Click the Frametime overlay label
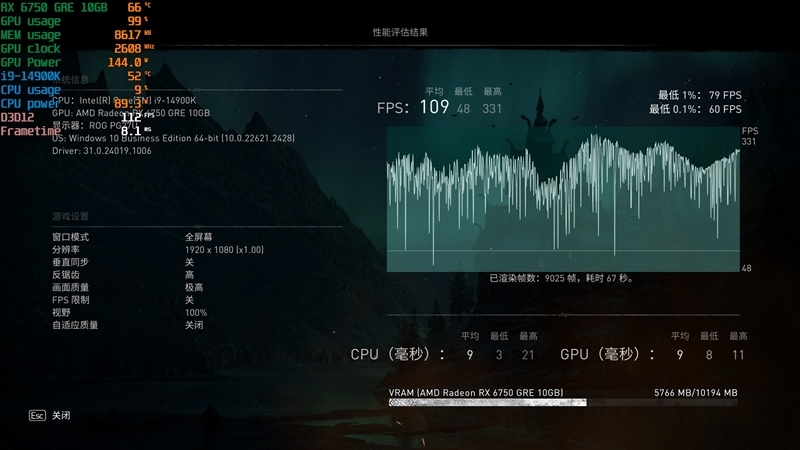The image size is (800, 450). (31, 132)
